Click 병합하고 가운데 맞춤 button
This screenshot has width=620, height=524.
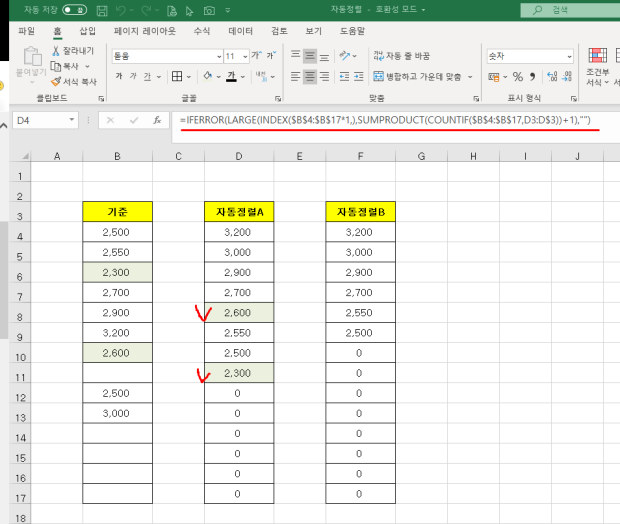coord(418,76)
